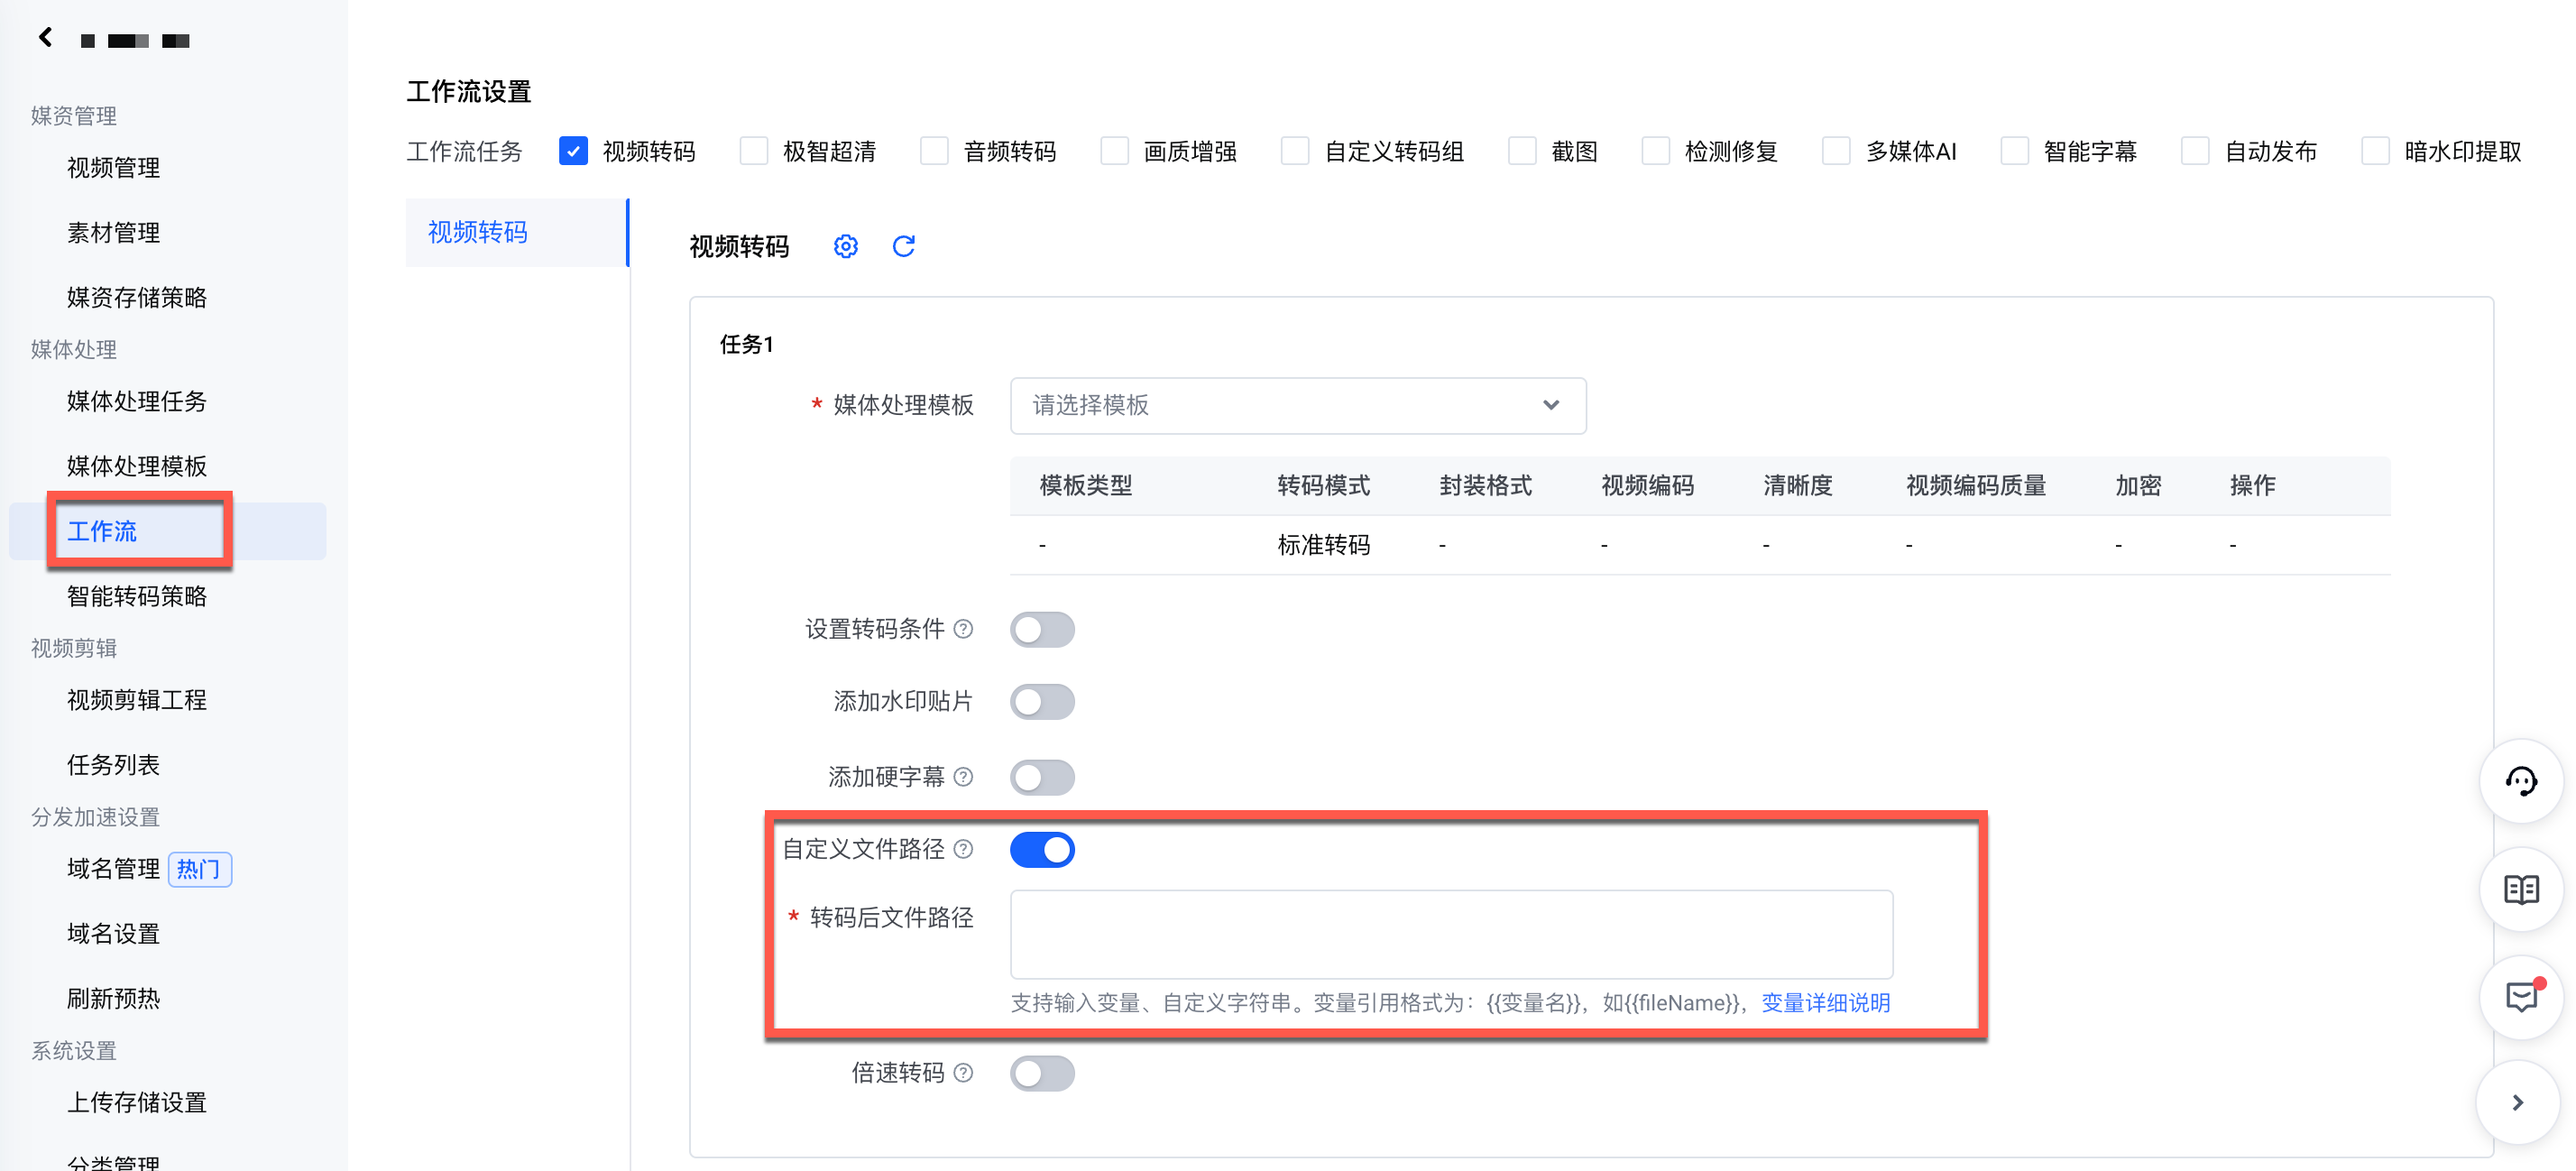This screenshot has width=2576, height=1171.
Task: Open the customer service headset icon
Action: click(2521, 781)
